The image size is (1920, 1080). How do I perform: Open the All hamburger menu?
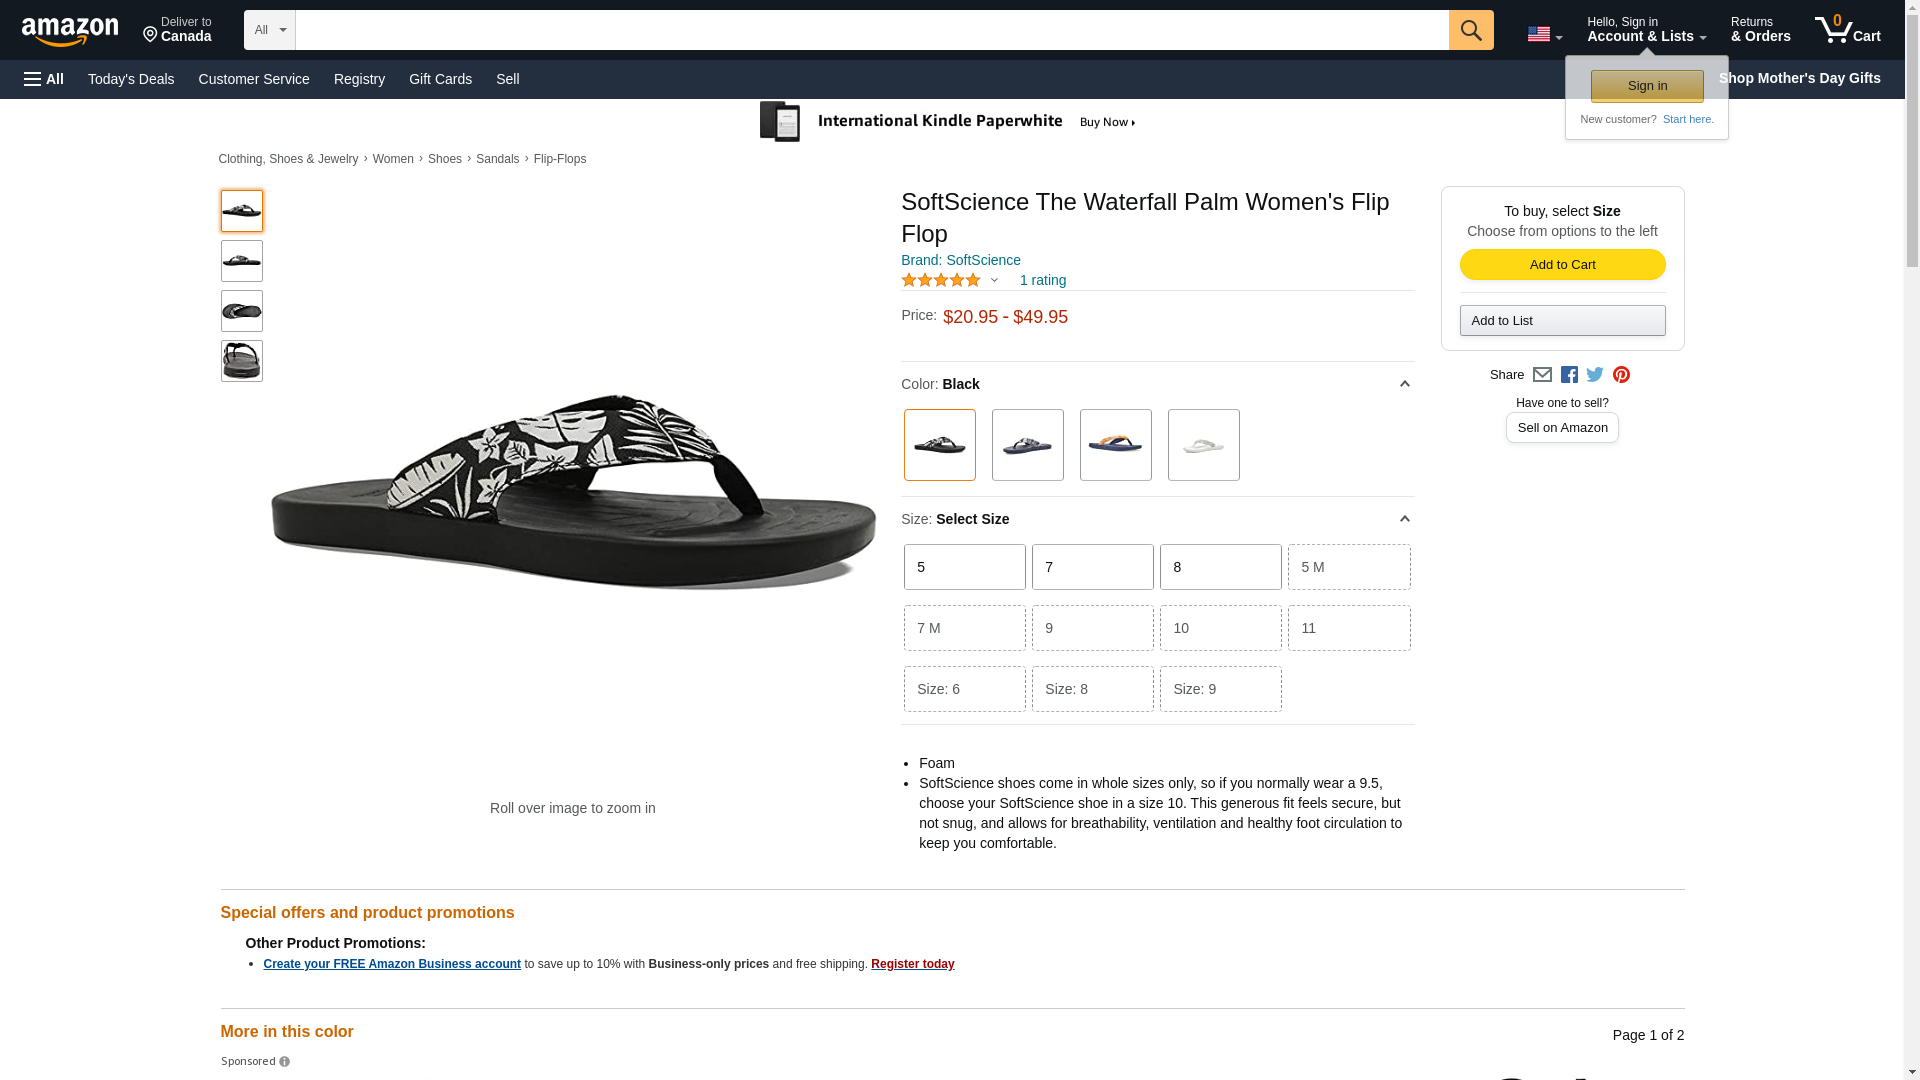44,79
